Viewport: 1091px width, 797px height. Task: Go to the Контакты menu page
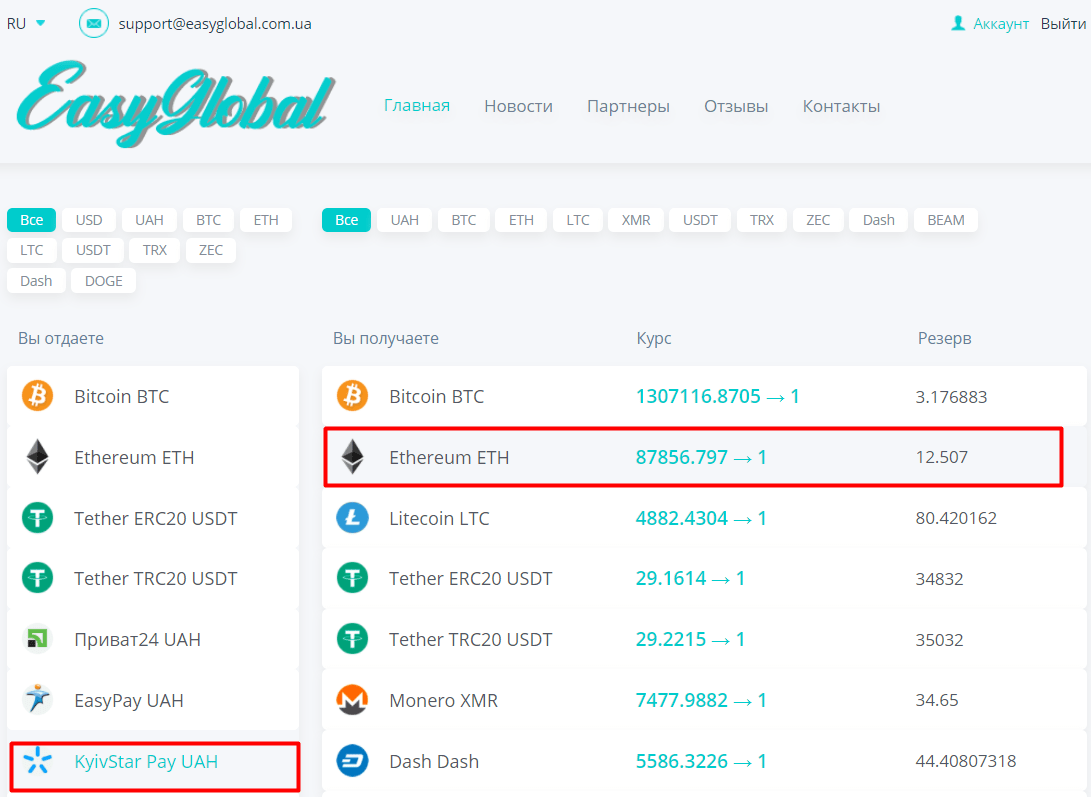841,106
